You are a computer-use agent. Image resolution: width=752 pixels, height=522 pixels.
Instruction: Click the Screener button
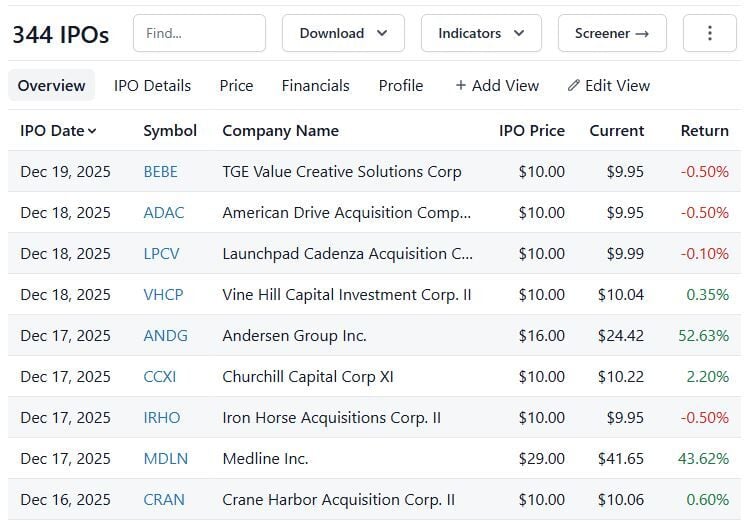click(611, 33)
